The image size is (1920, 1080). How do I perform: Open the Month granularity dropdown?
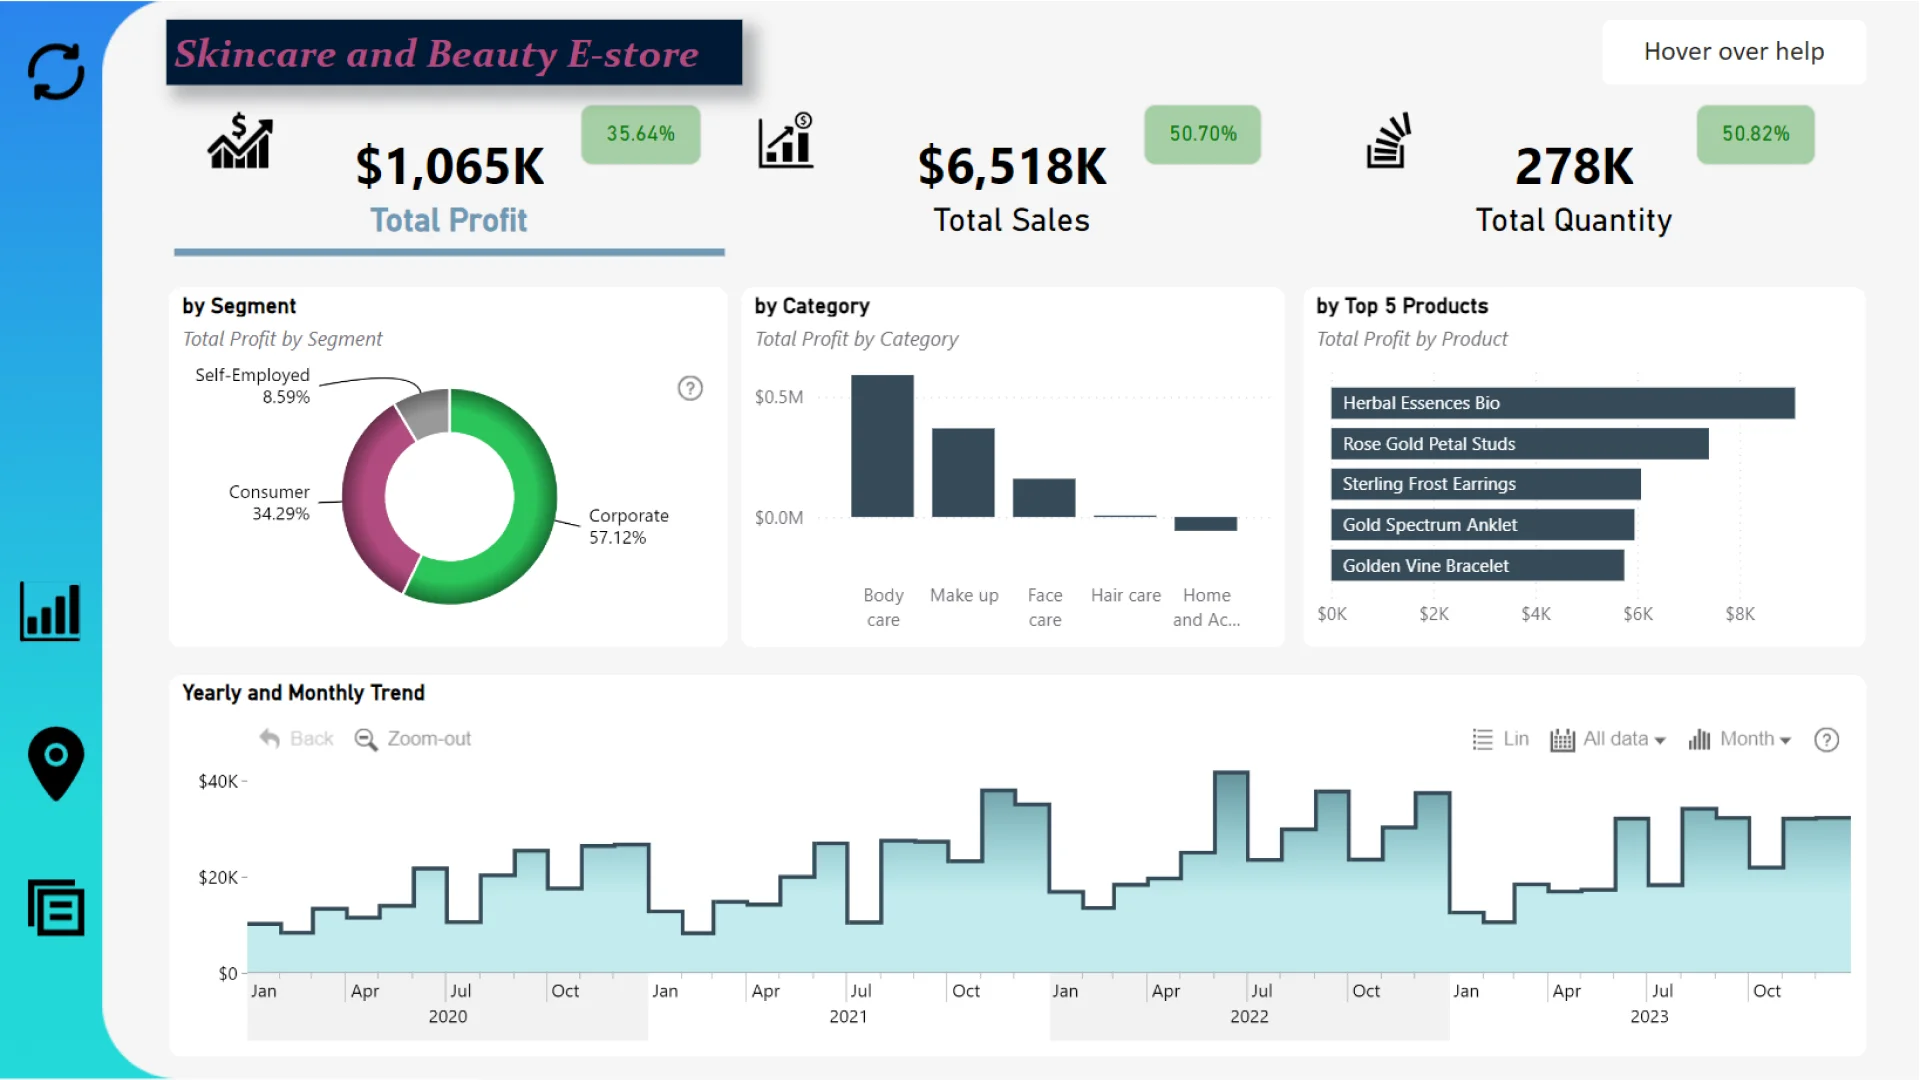[1740, 740]
